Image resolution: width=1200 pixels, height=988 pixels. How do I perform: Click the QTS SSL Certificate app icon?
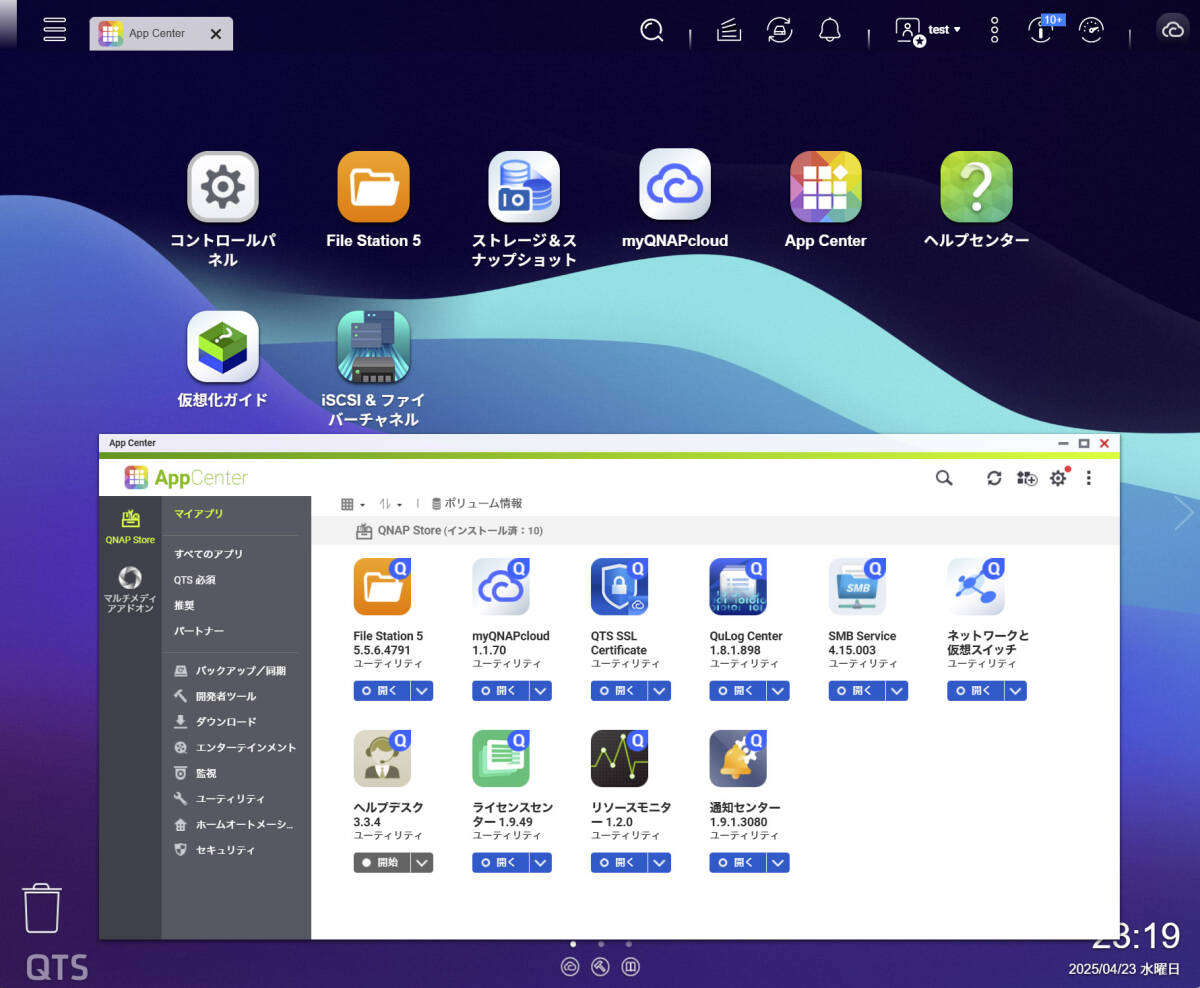pyautogui.click(x=620, y=586)
